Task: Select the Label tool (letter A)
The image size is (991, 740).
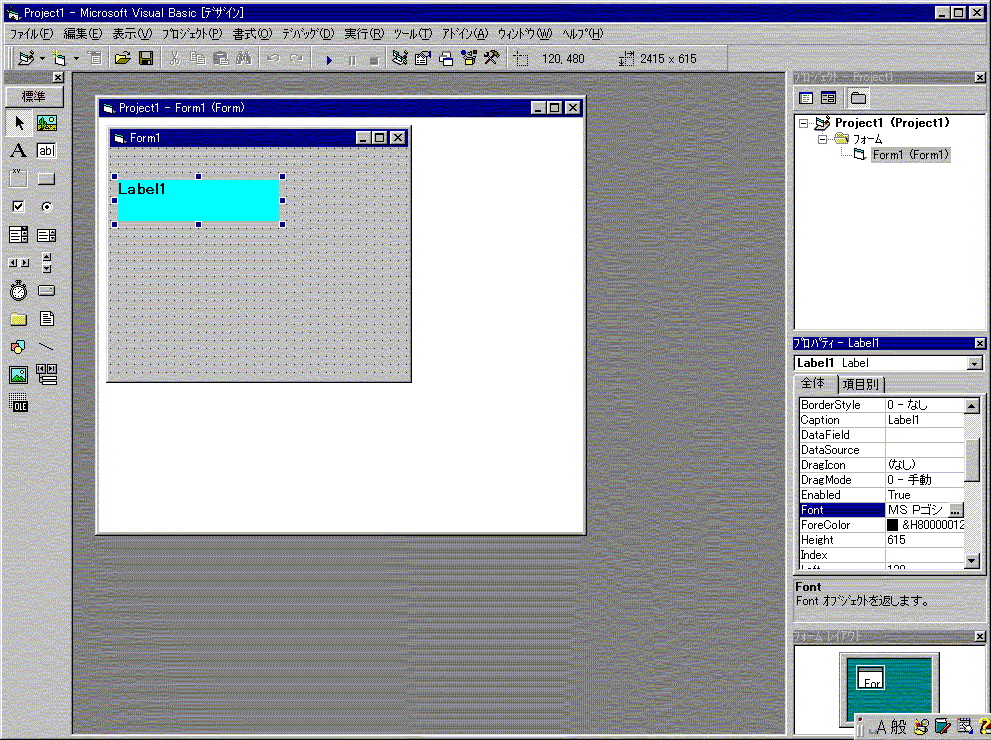Action: [x=18, y=151]
